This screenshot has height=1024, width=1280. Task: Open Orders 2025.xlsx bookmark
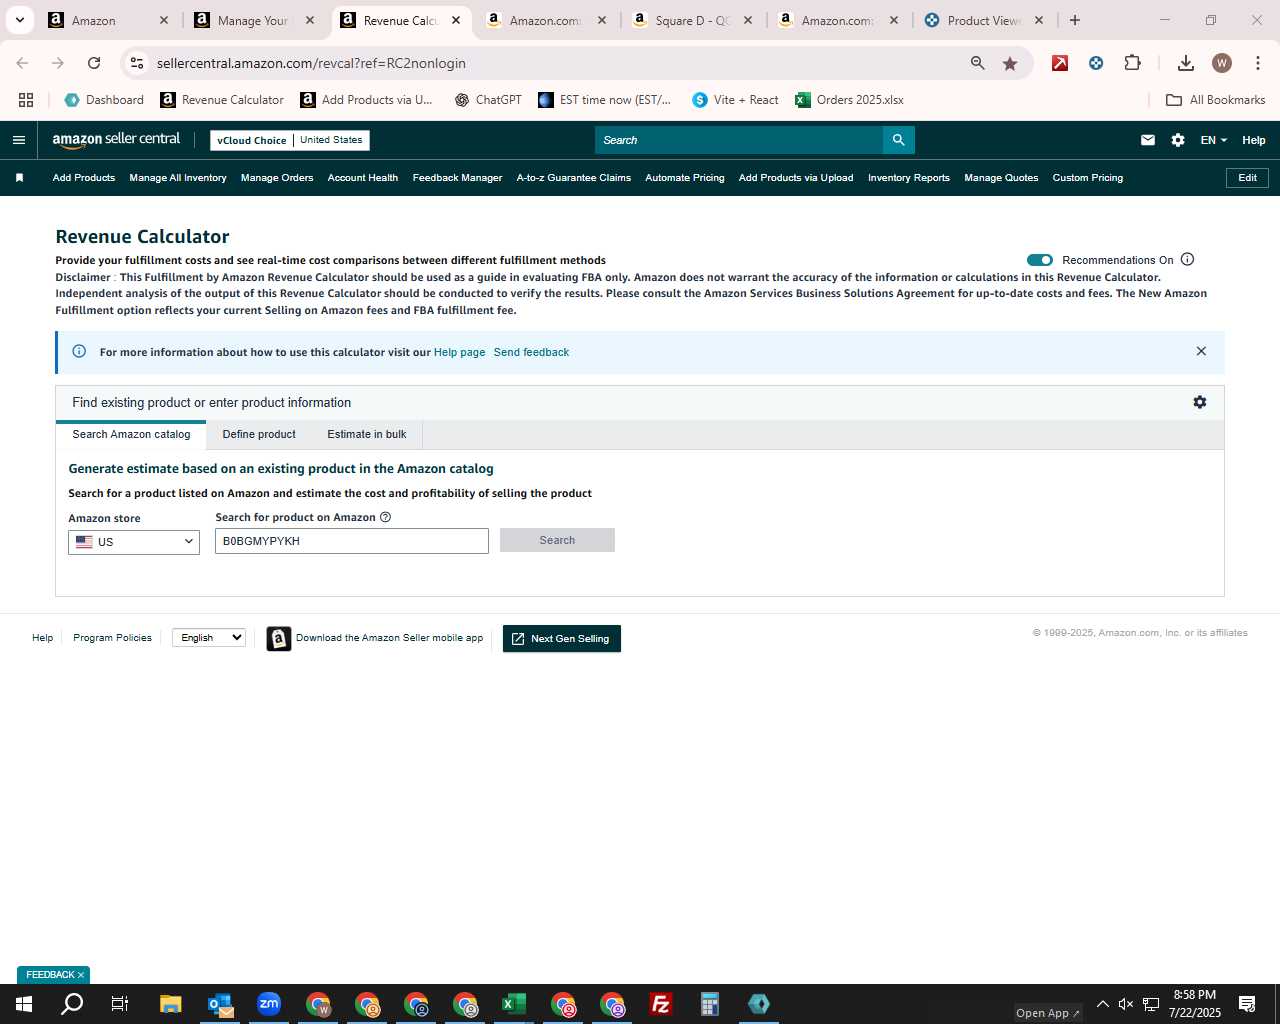pos(849,100)
